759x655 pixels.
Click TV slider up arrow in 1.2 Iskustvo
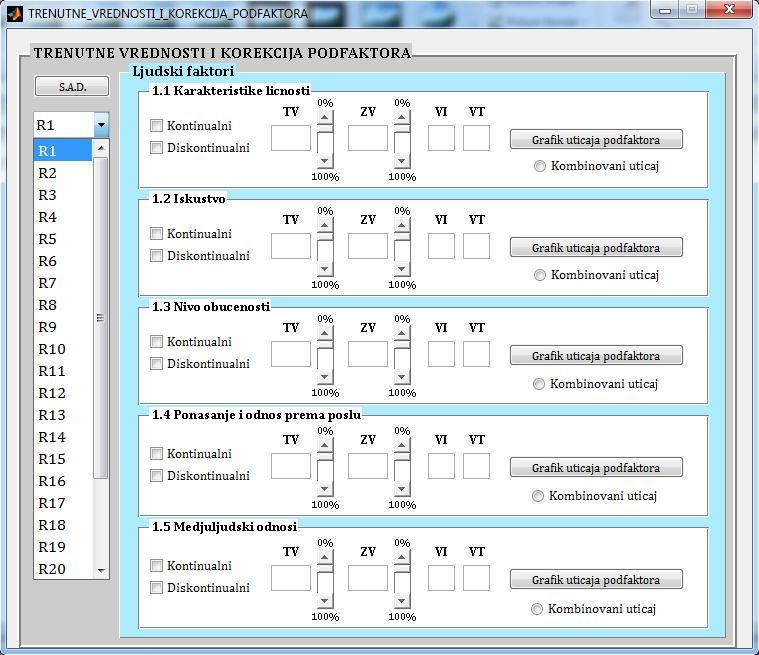[x=325, y=225]
